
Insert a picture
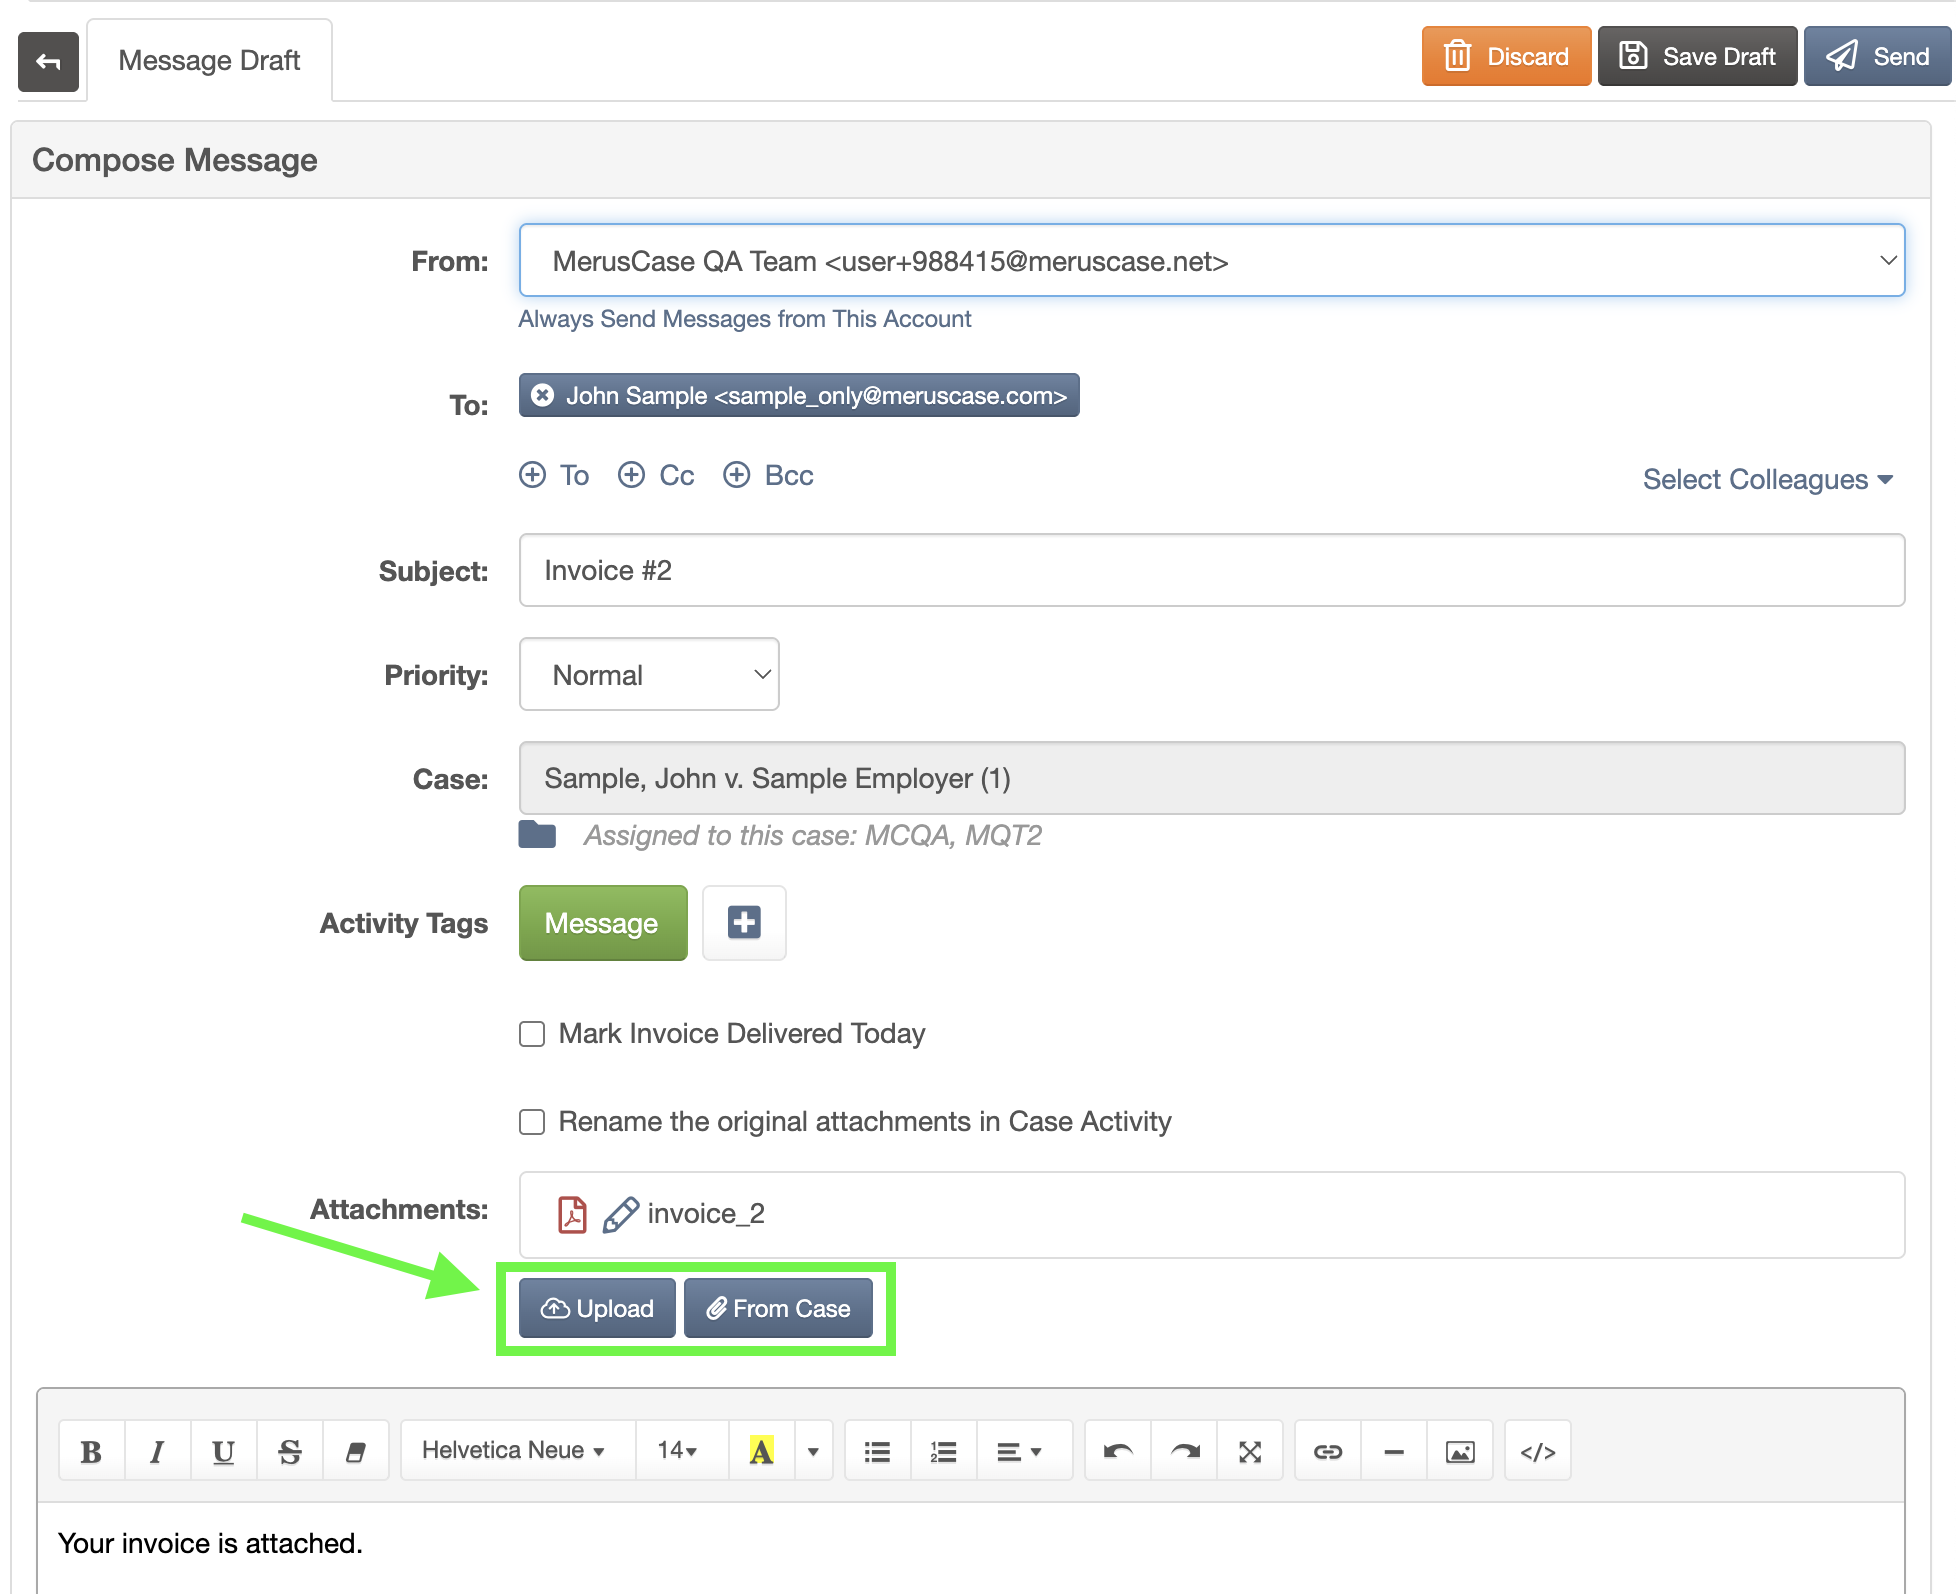click(1460, 1451)
